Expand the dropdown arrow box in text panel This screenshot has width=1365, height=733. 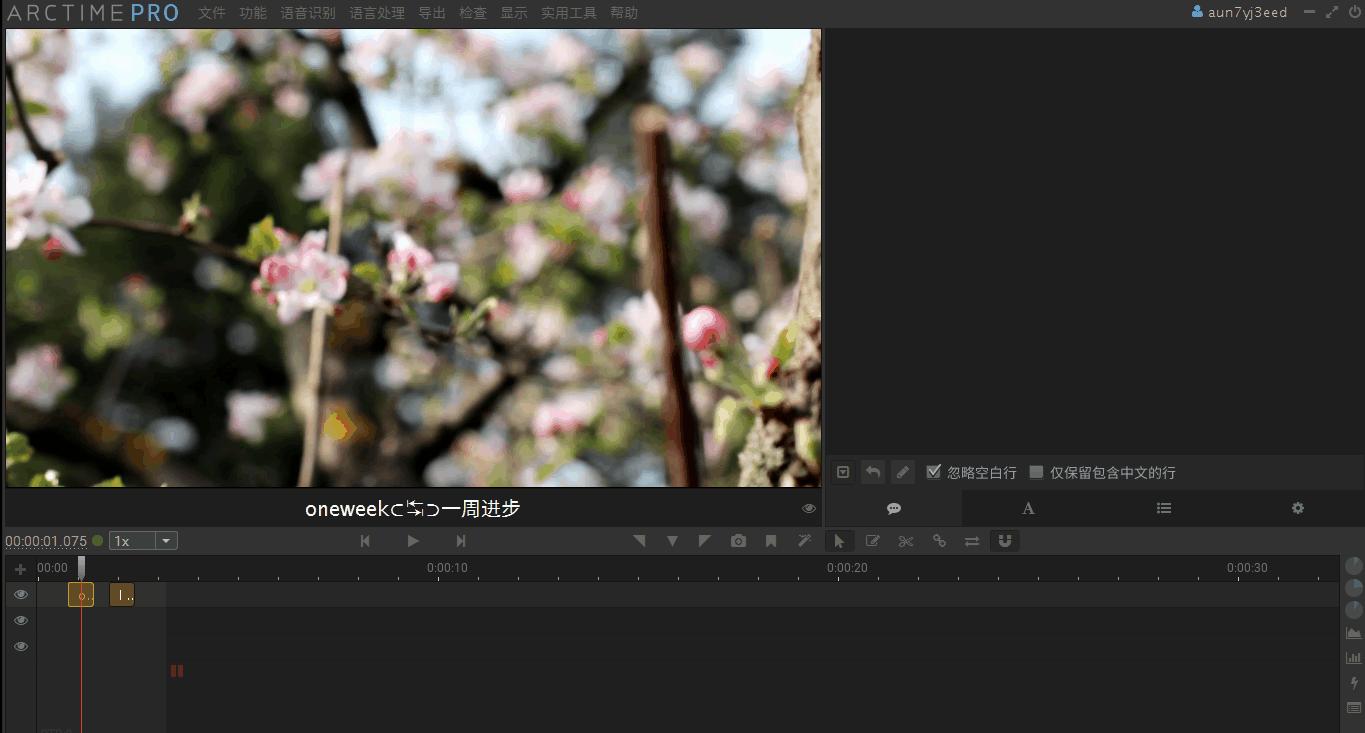point(843,472)
